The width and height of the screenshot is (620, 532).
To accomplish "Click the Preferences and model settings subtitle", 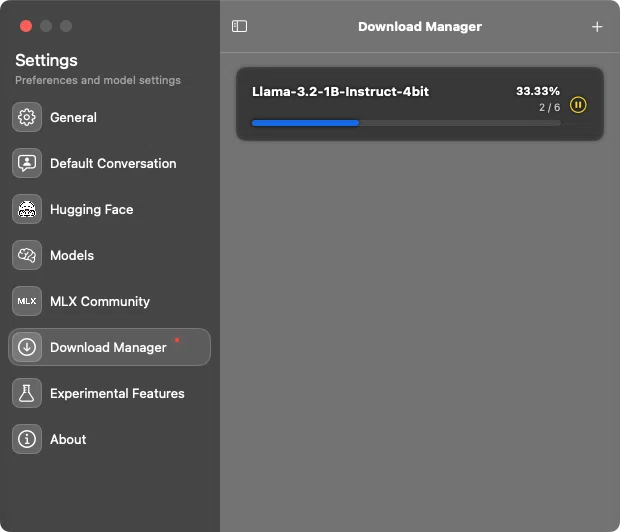I will tap(98, 80).
